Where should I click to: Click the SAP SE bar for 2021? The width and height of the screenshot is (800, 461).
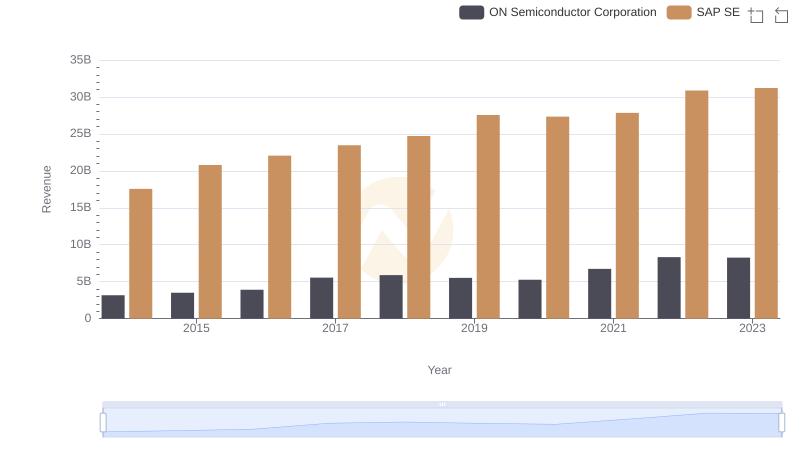(628, 216)
